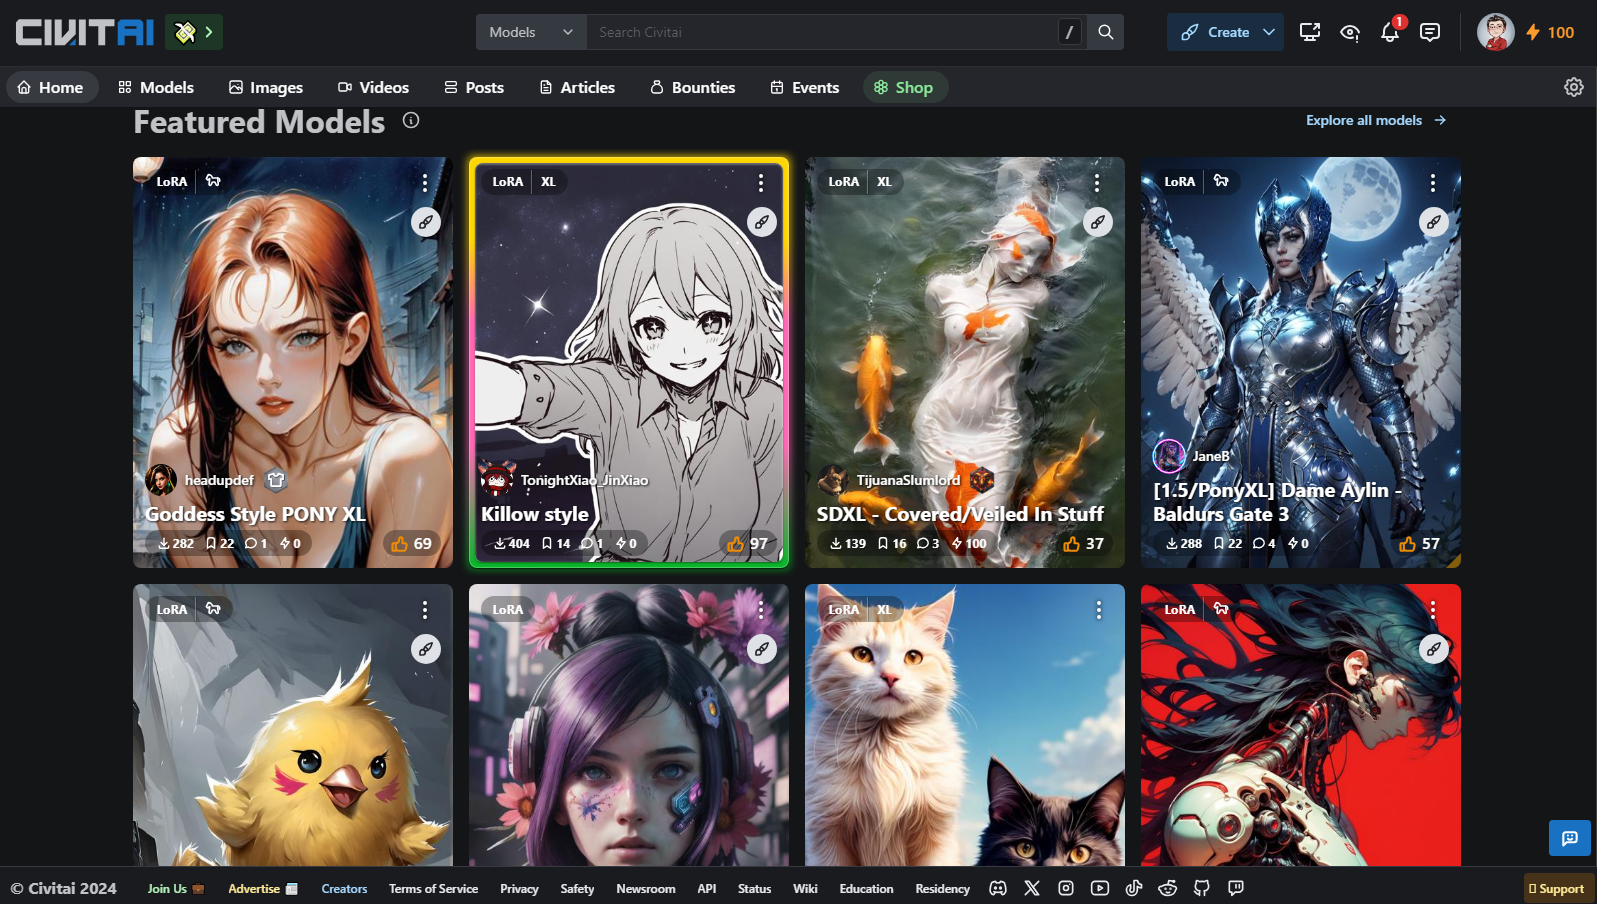Follow the Explore all models link
Image resolution: width=1597 pixels, height=904 pixels.
tap(1376, 120)
